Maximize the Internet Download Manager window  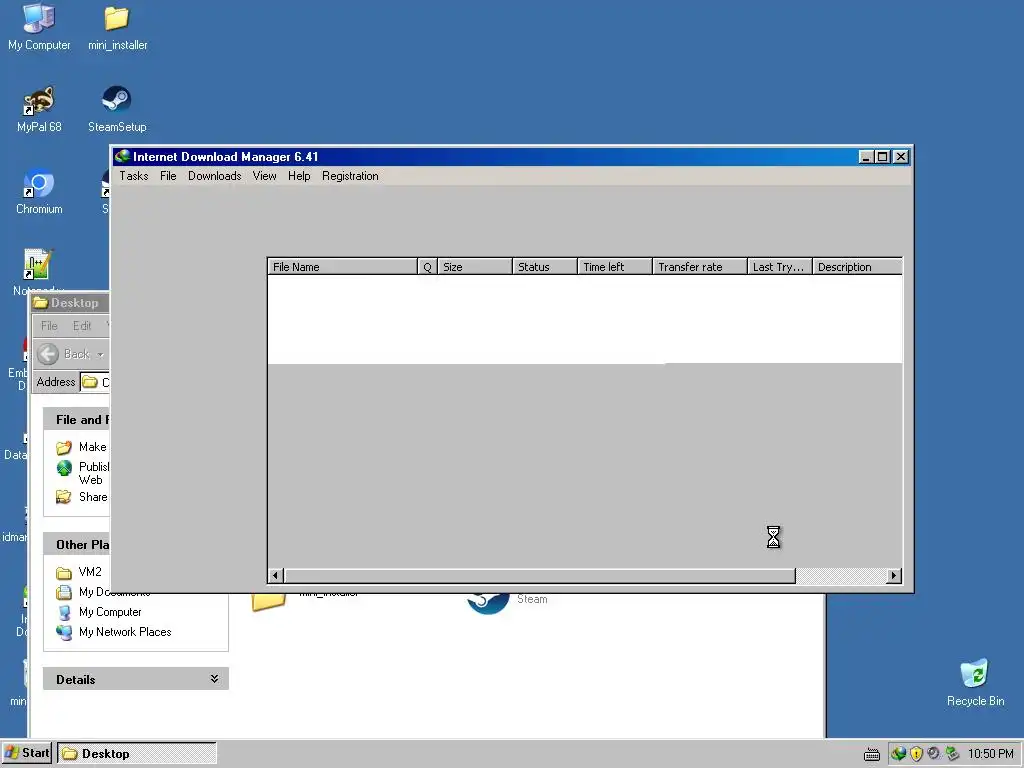coord(882,157)
